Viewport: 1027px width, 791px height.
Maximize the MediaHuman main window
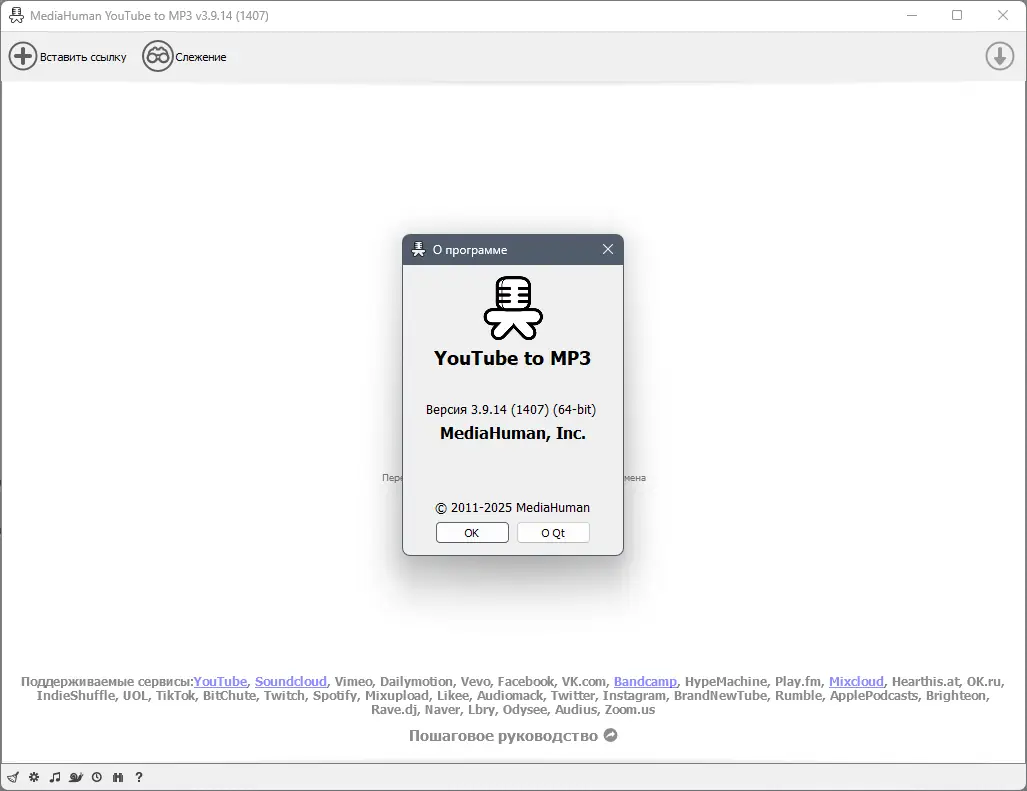tap(957, 15)
